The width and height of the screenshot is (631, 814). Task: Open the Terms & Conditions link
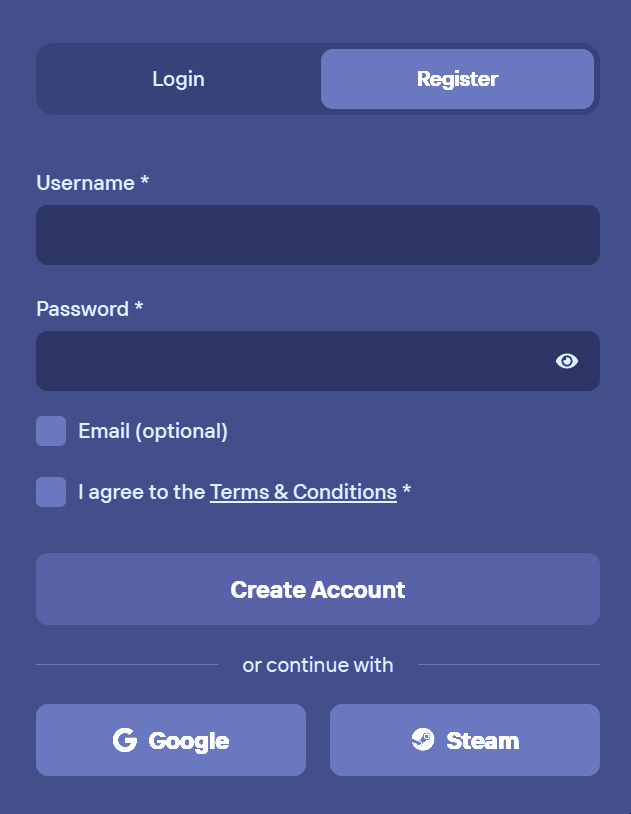302,492
